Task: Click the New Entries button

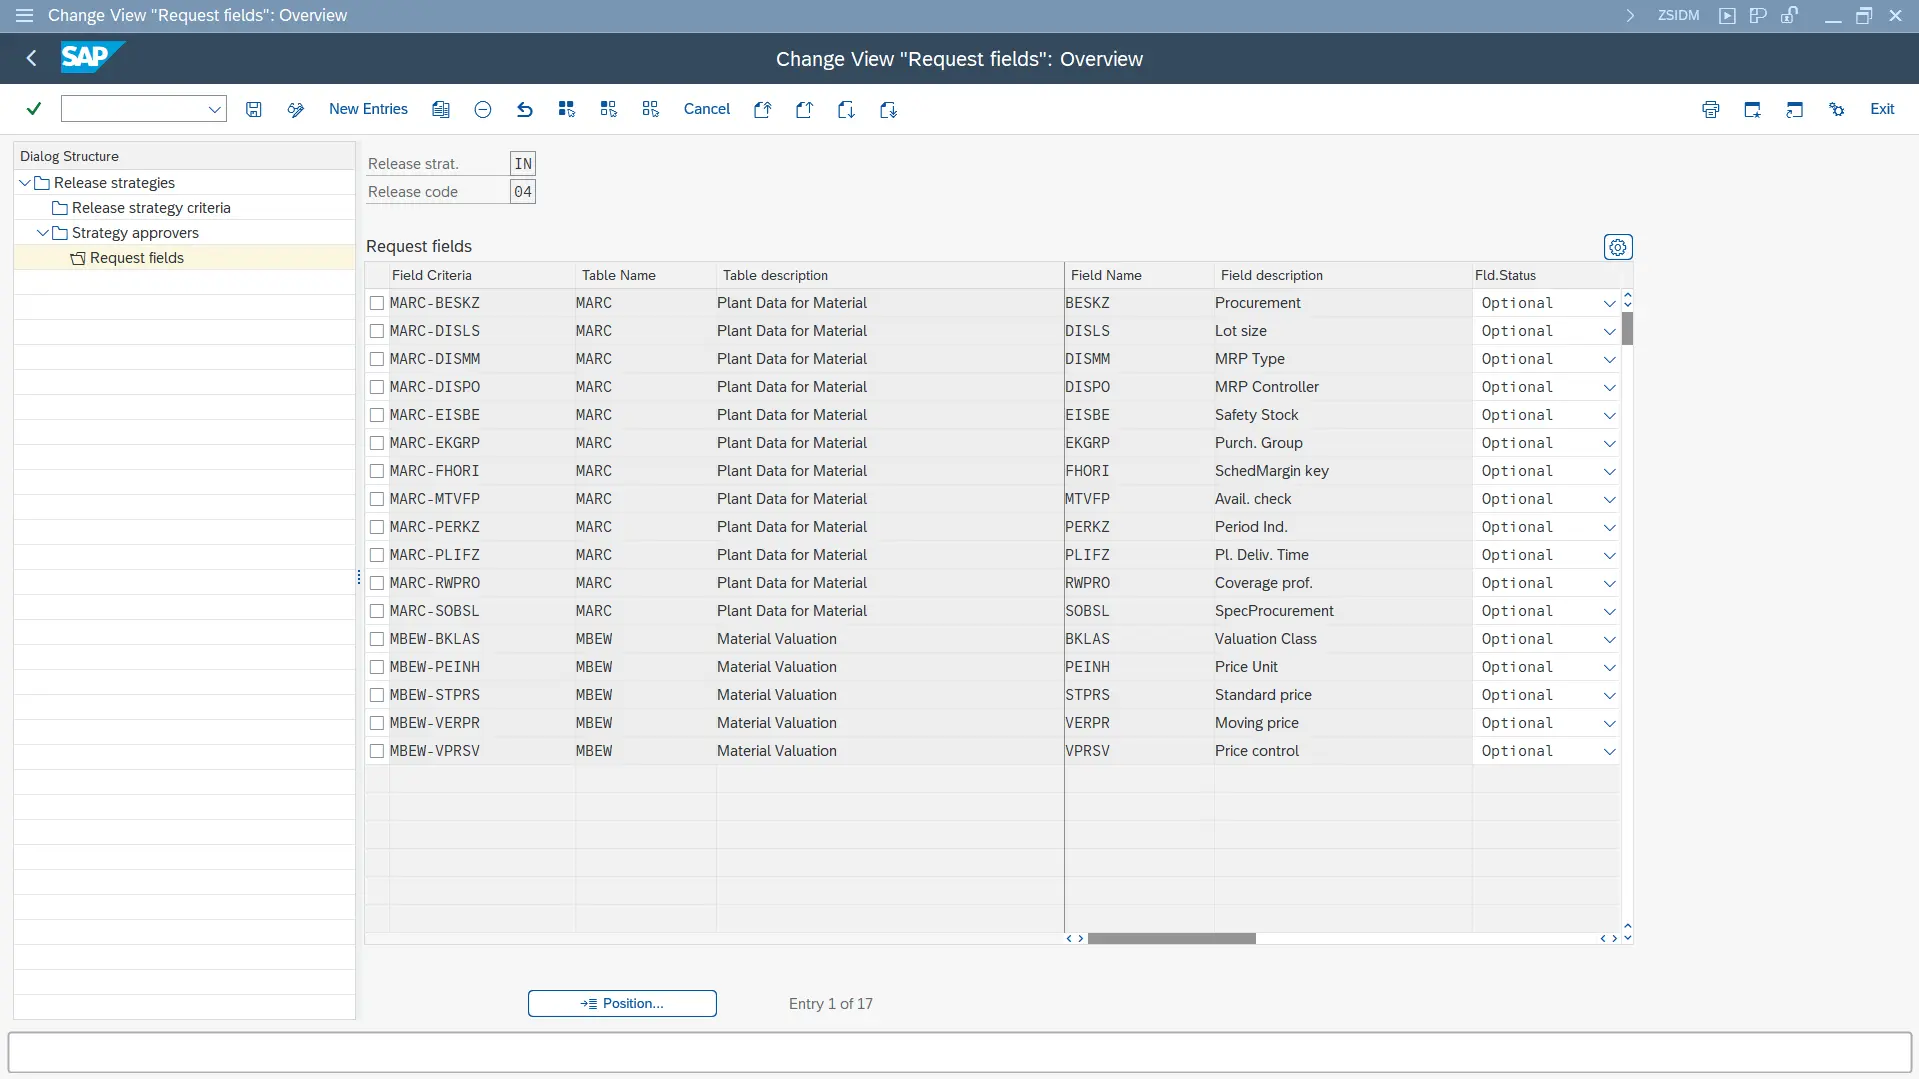Action: (368, 109)
